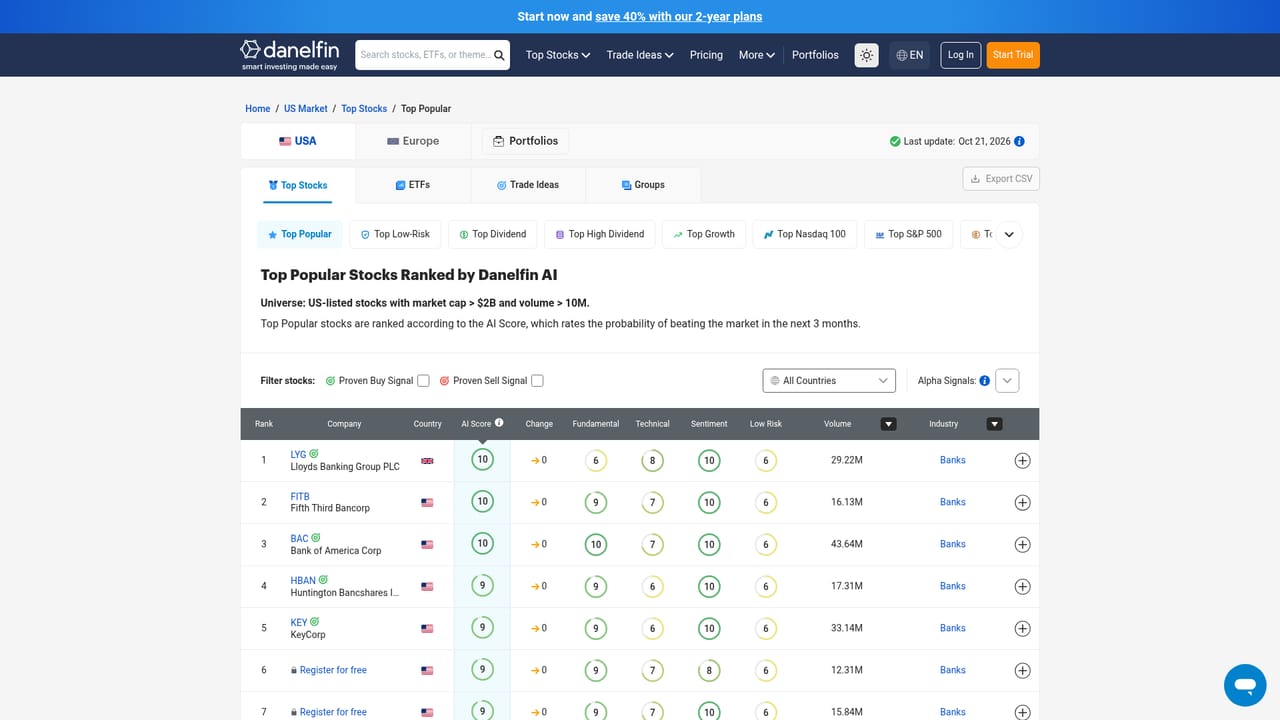Screen dimensions: 1280x720
Task: Click the Export CSV button
Action: [1001, 179]
